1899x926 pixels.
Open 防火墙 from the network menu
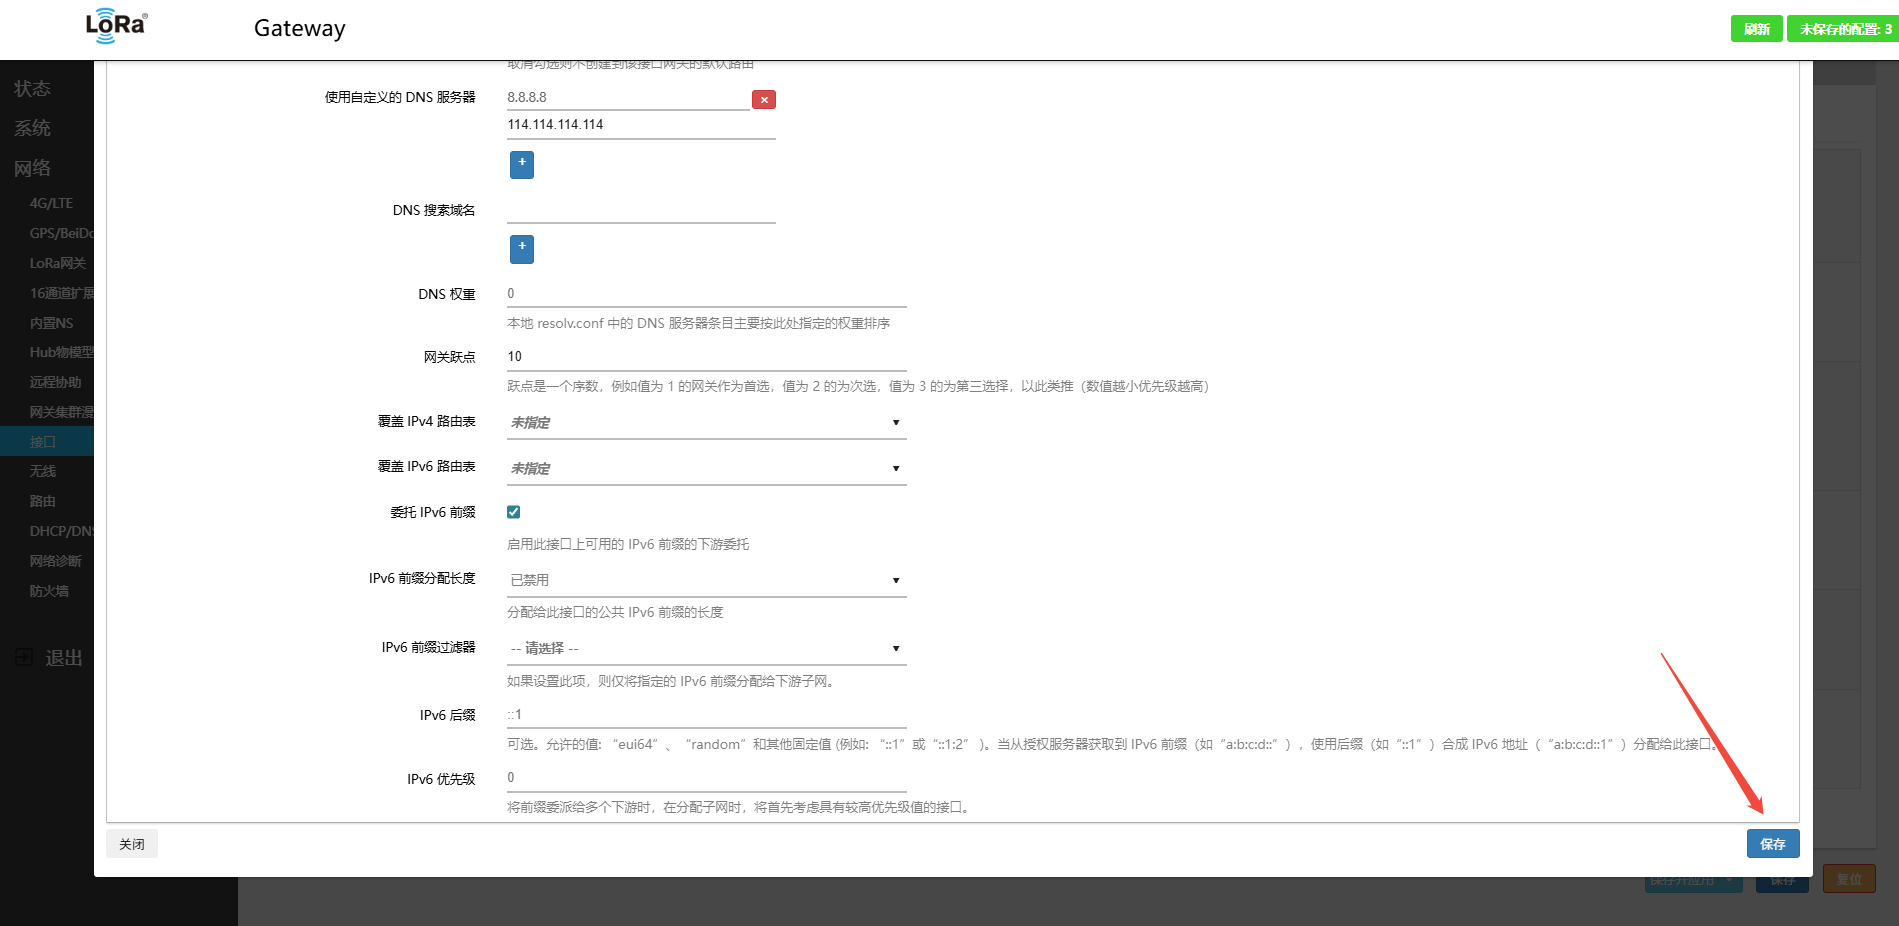pyautogui.click(x=49, y=591)
